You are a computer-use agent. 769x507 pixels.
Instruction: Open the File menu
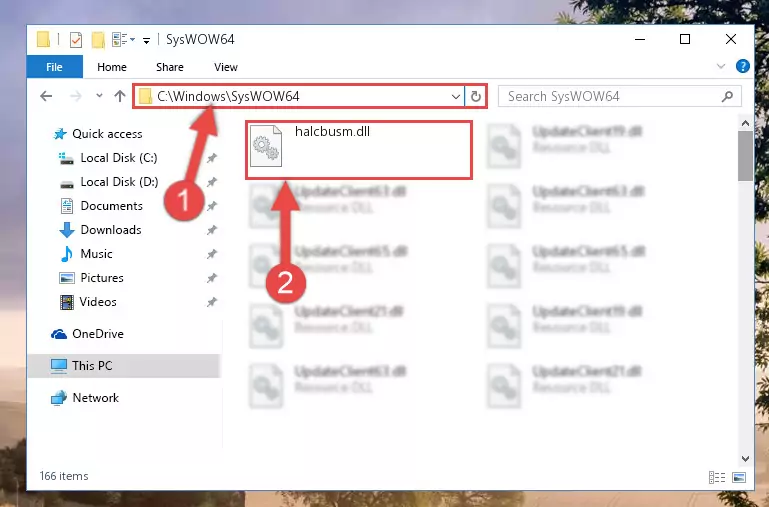pos(54,67)
